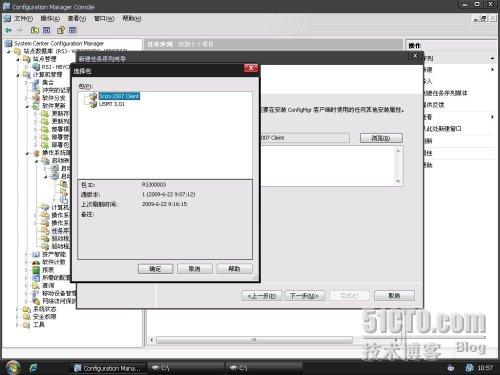Click the 计算机管理 node icon
Viewport: 500px width, 375px height.
27,75
